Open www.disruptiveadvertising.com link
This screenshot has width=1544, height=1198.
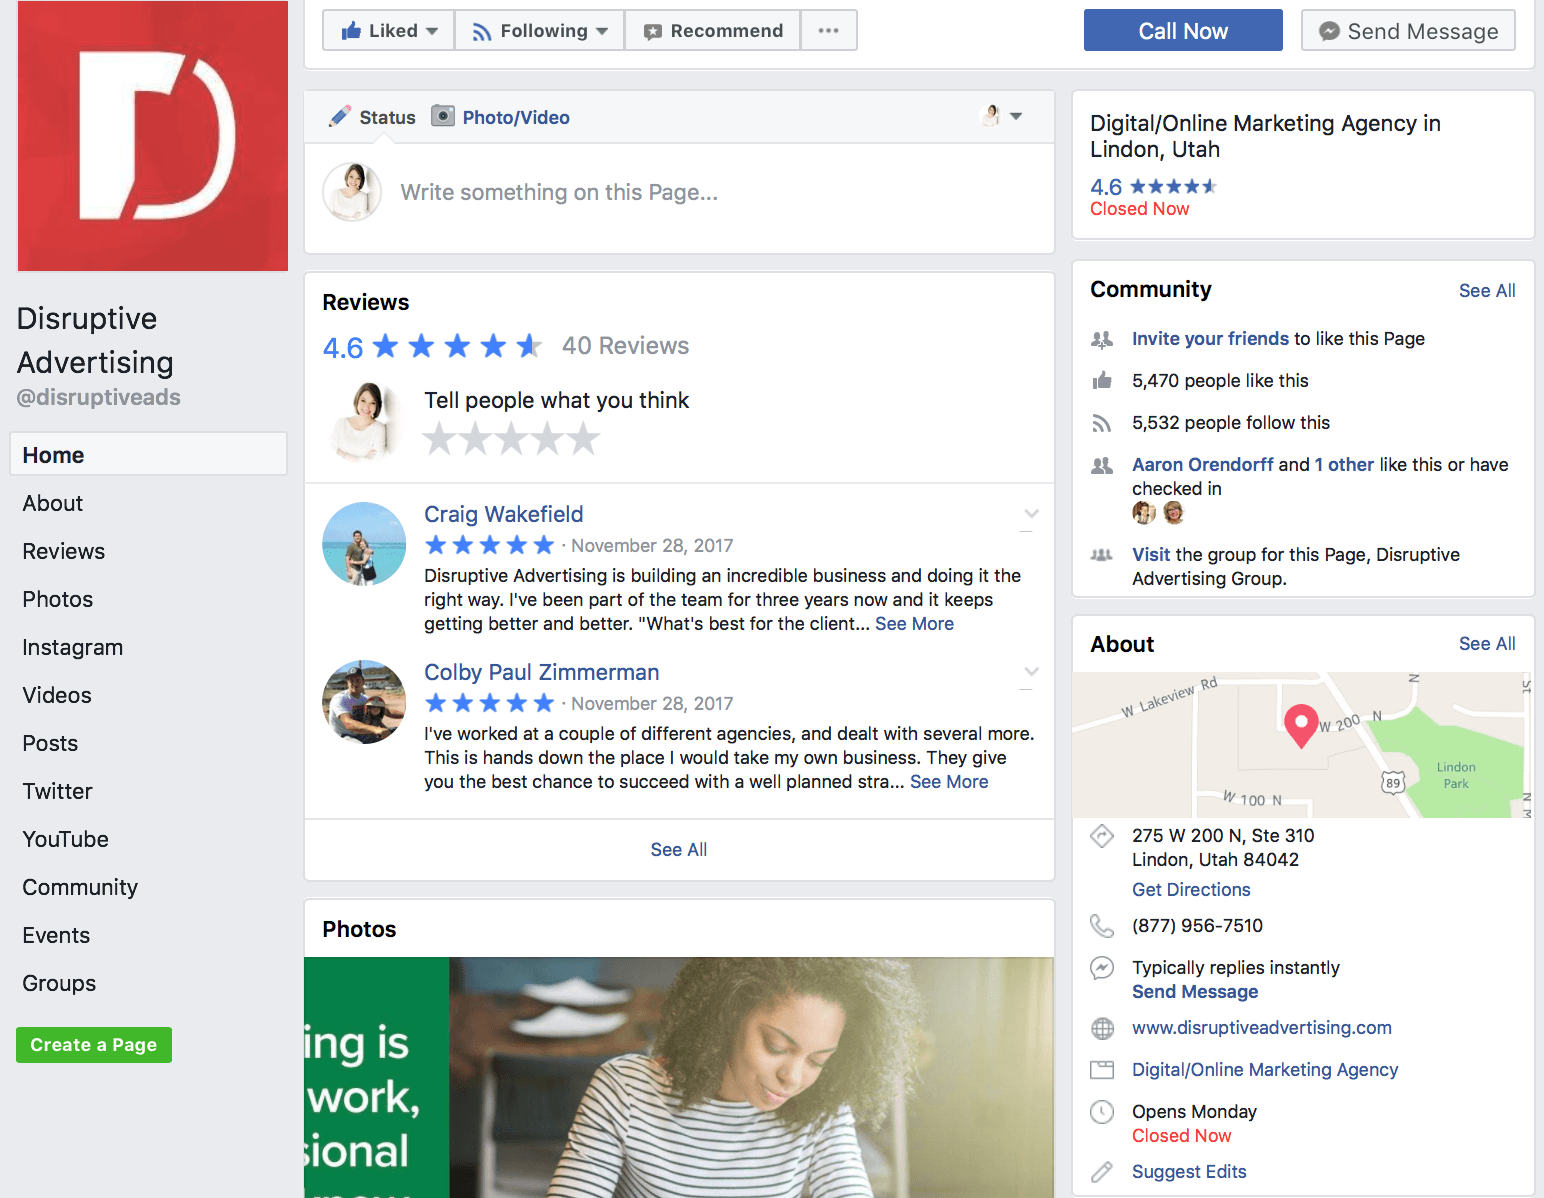pyautogui.click(x=1262, y=1028)
